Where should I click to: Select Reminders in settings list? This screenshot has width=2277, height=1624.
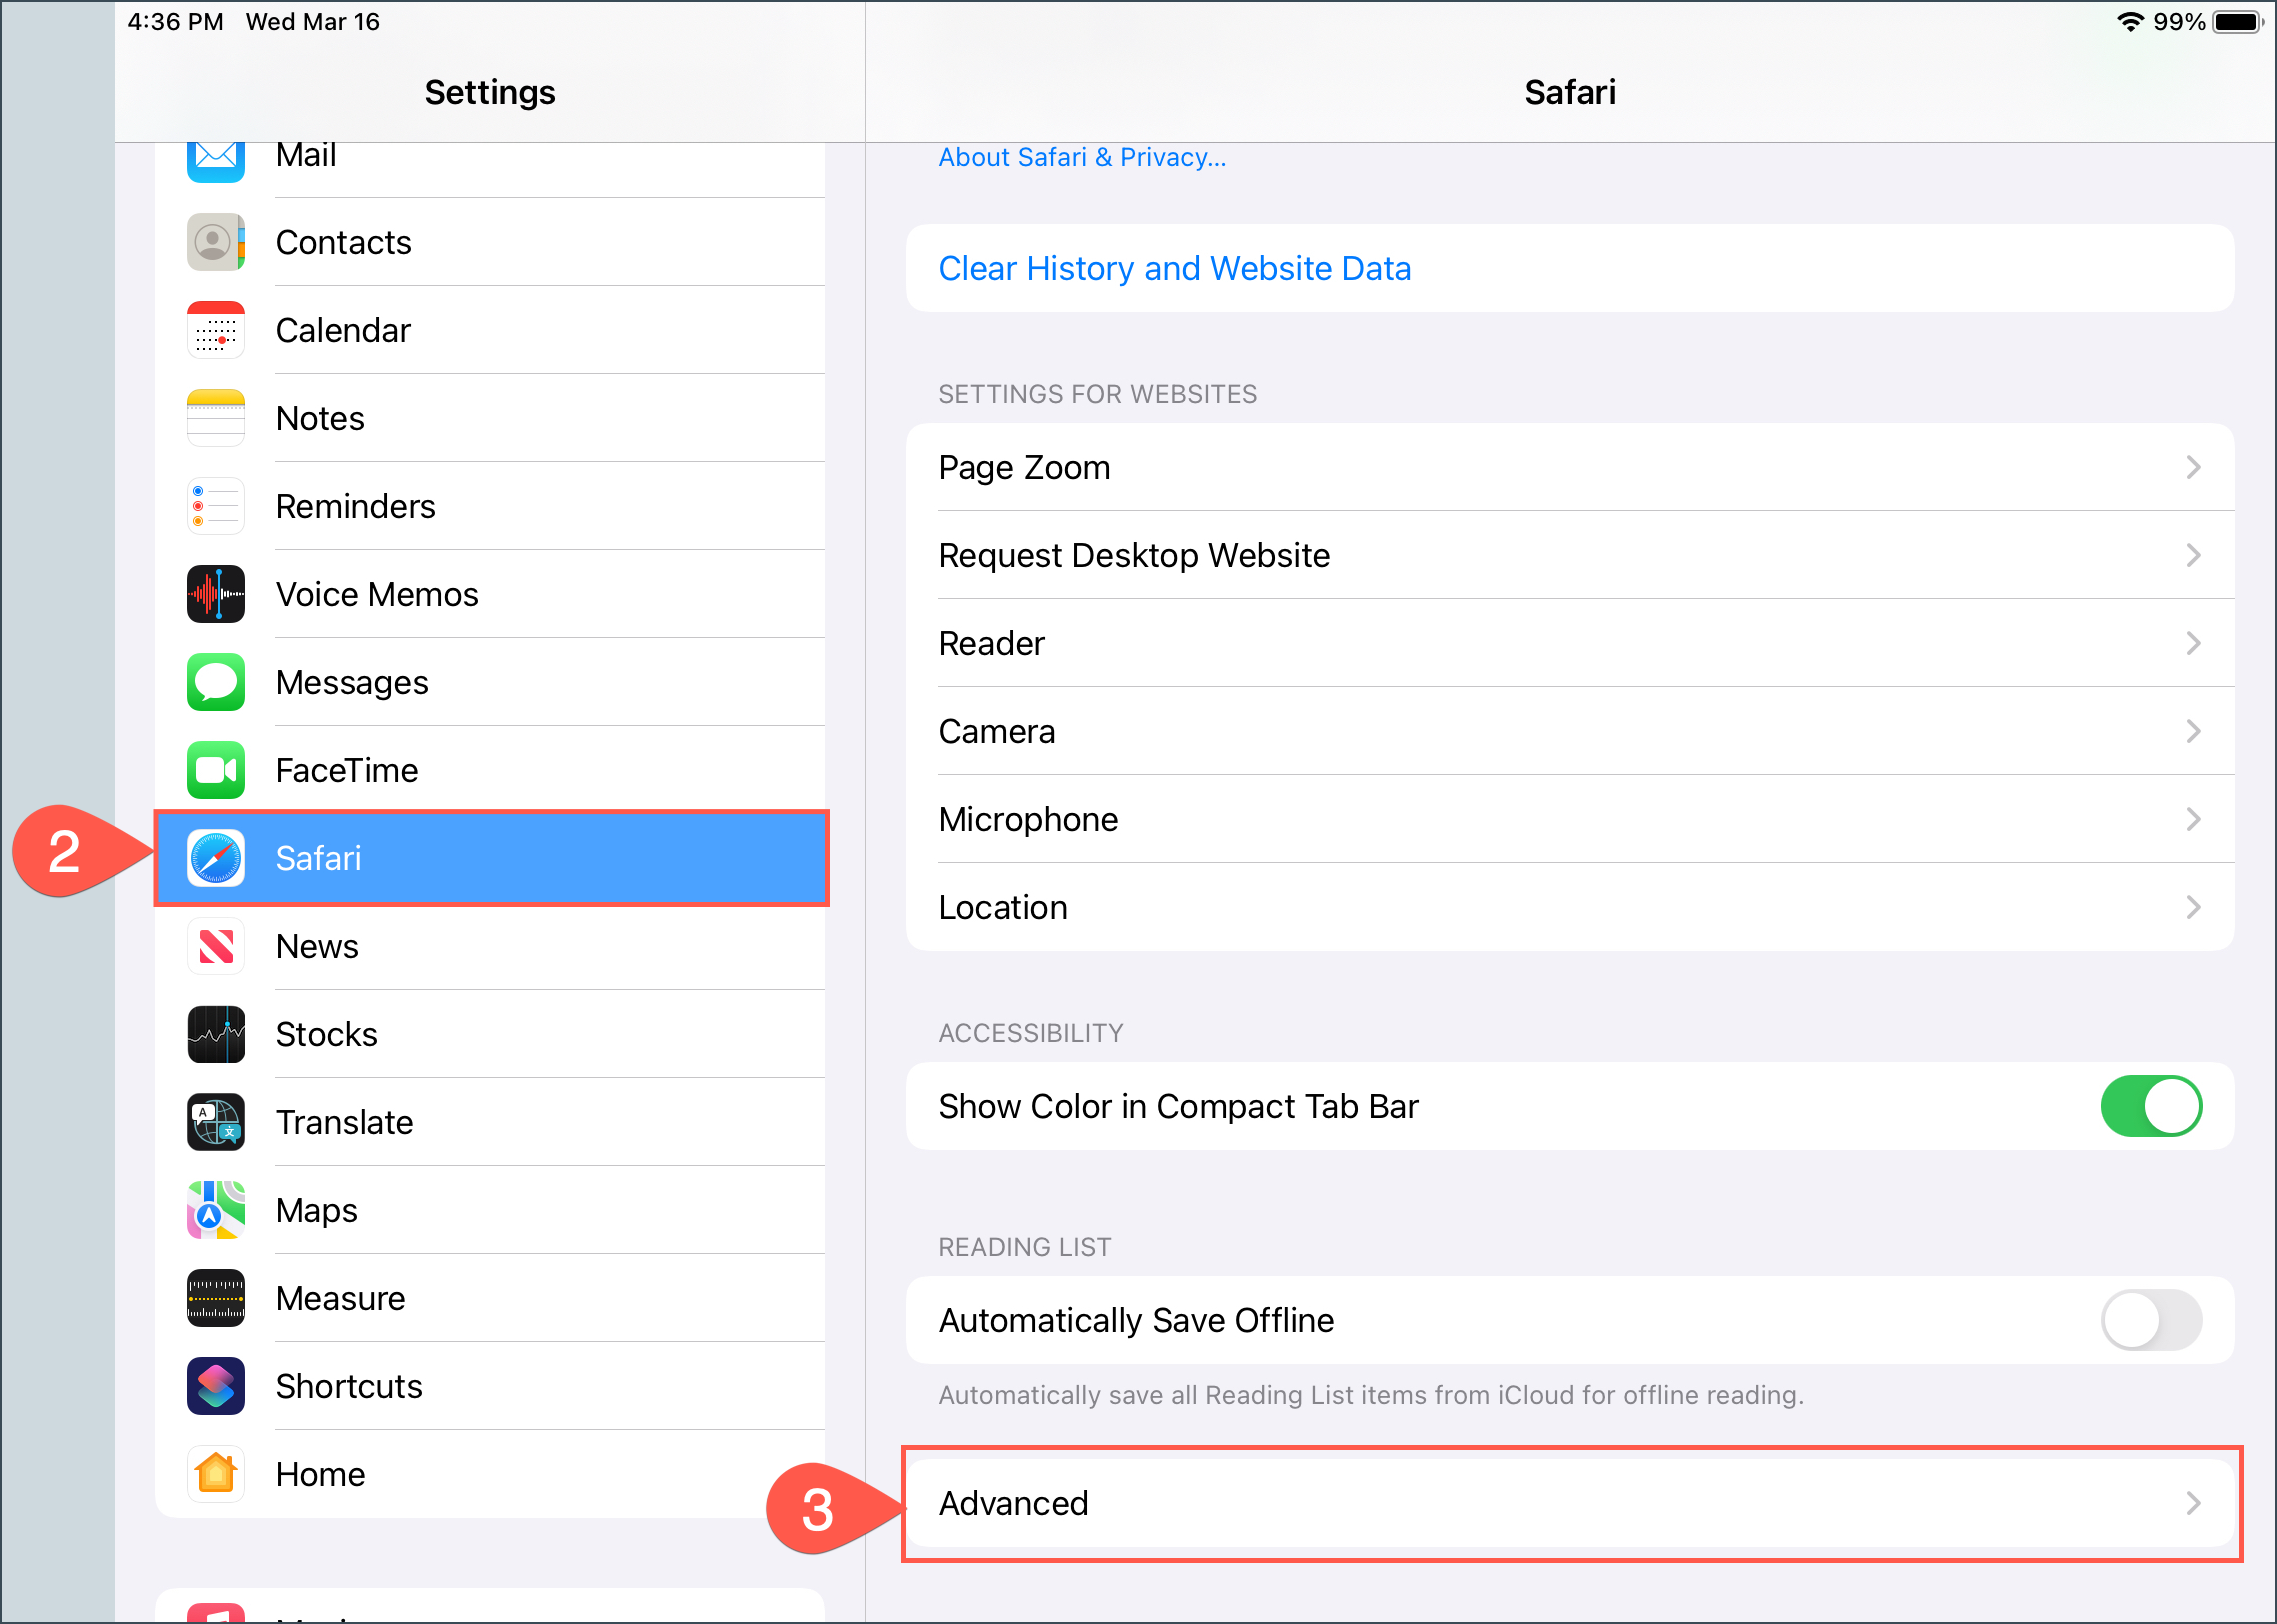point(490,506)
